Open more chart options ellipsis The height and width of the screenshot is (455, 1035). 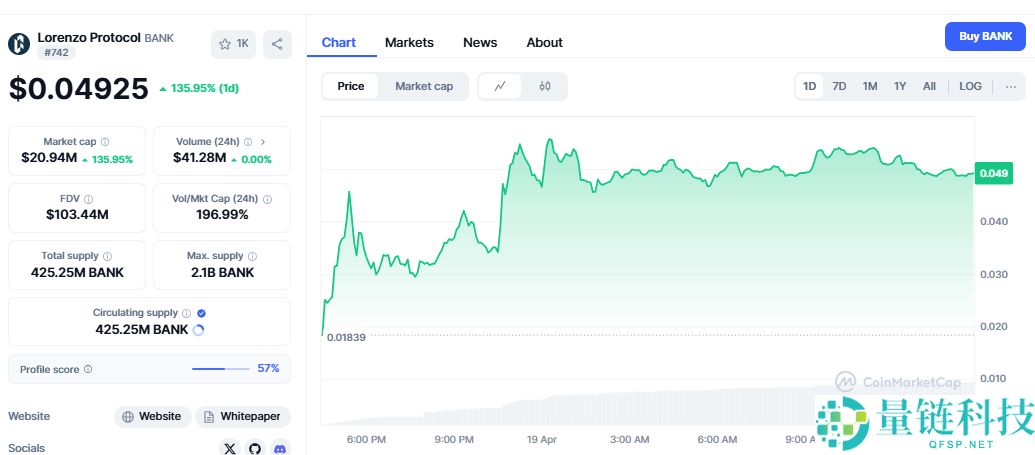pyautogui.click(x=1011, y=87)
